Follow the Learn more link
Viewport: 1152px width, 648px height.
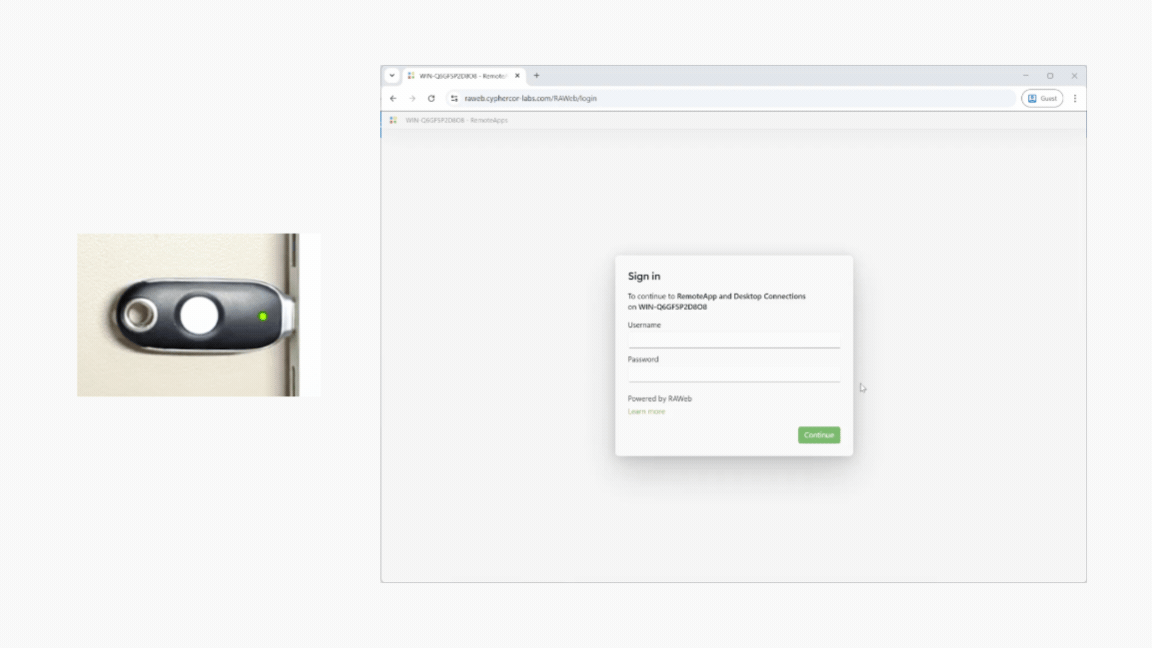[646, 412]
